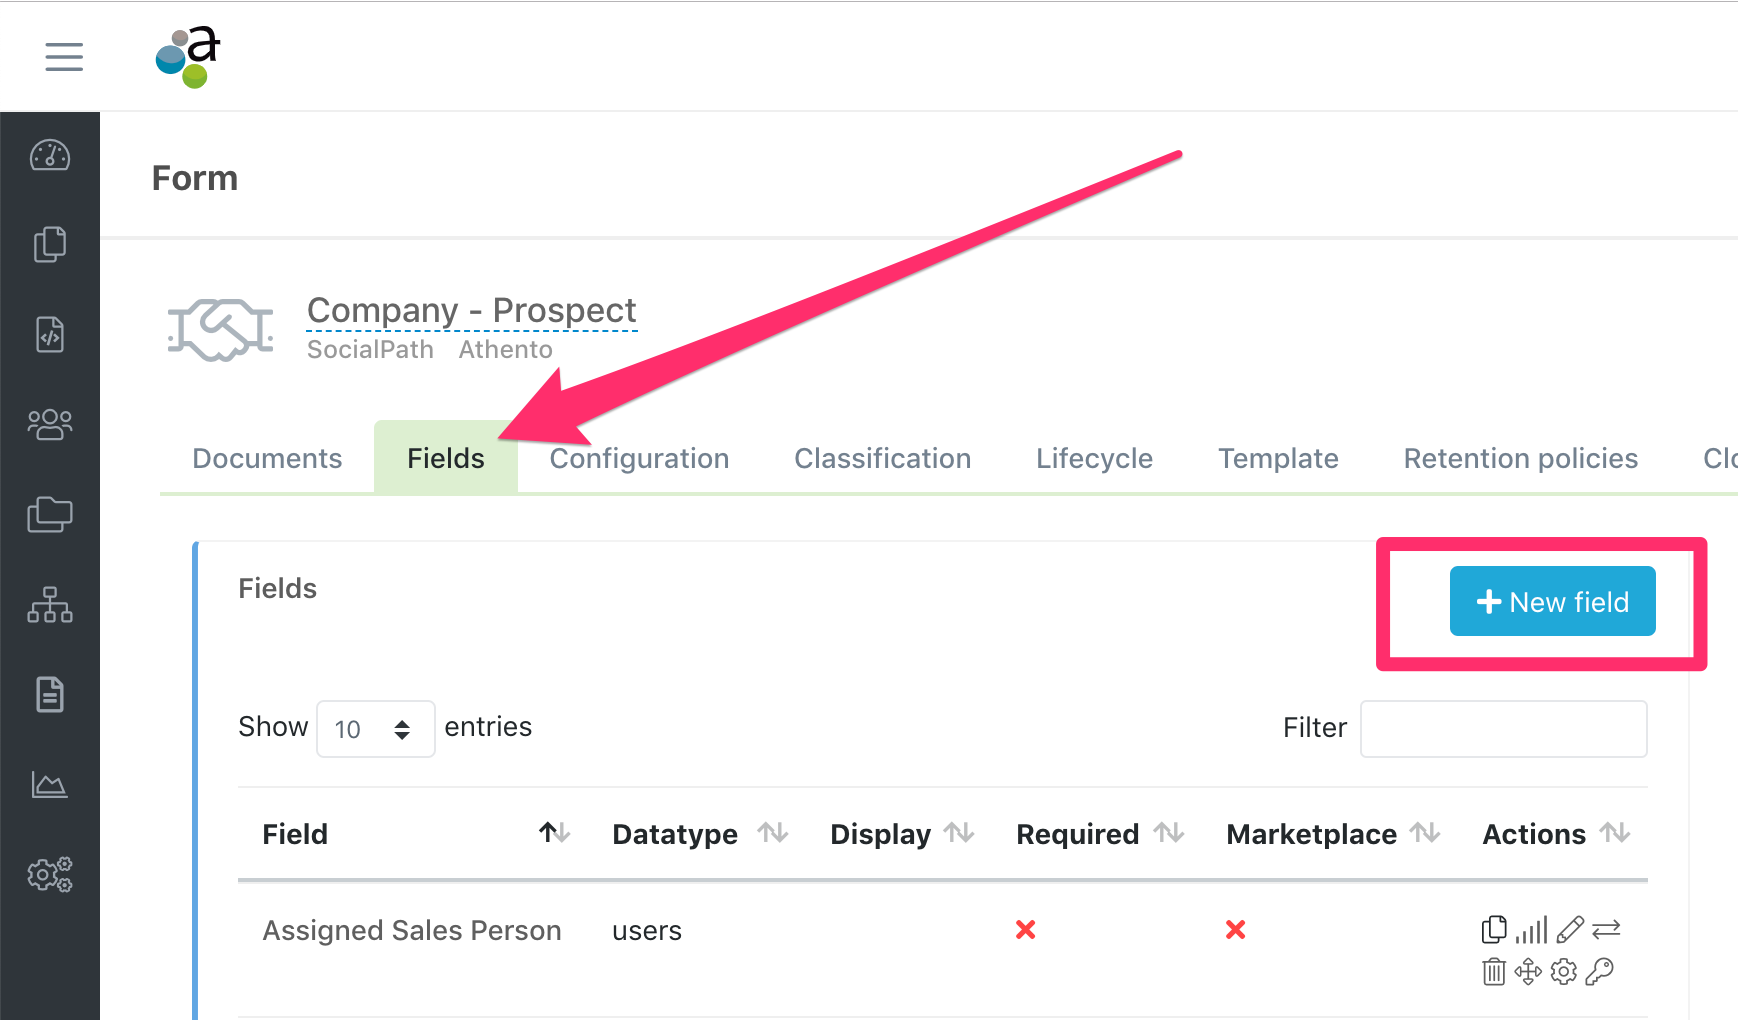The width and height of the screenshot is (1738, 1020).
Task: Switch to the Lifecycle tab
Action: point(1094,458)
